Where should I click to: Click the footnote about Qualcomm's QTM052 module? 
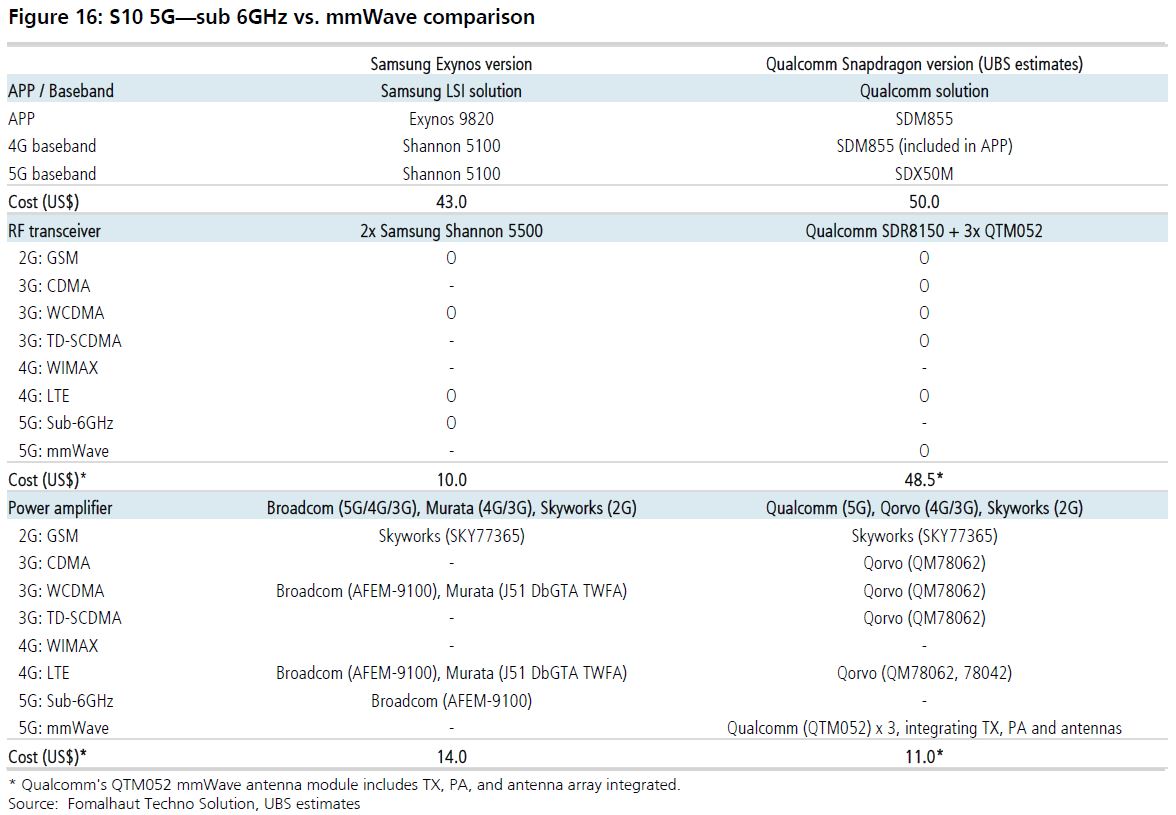[x=344, y=785]
